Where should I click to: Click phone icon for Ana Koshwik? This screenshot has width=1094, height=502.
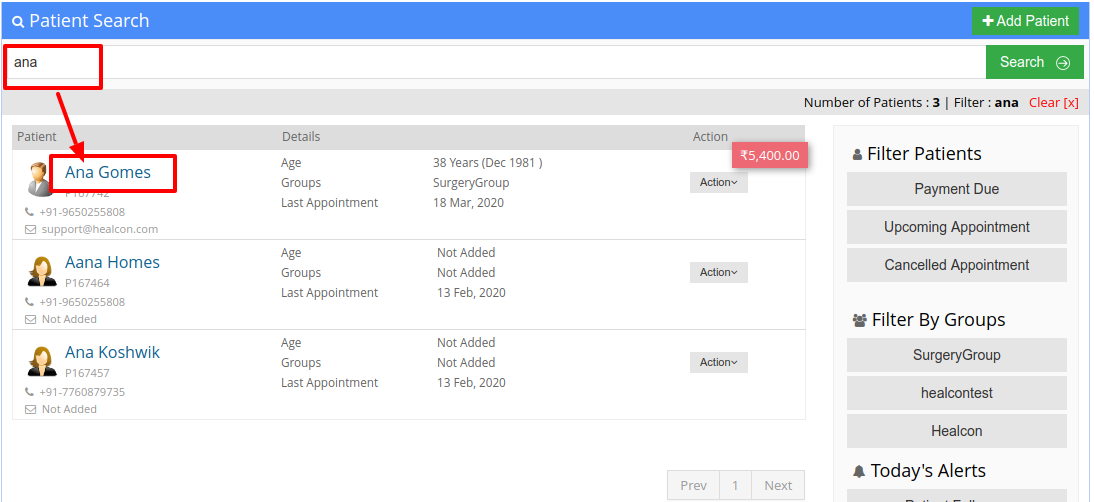(x=29, y=392)
